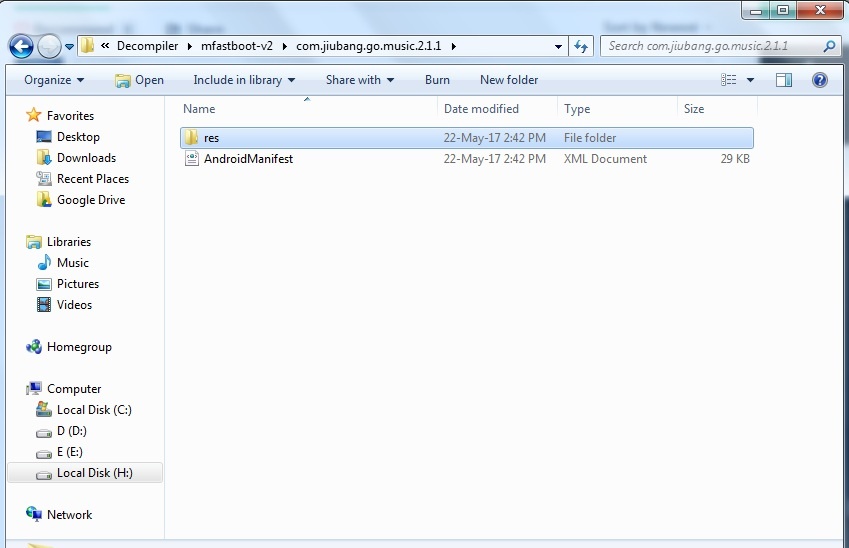The height and width of the screenshot is (548, 849).
Task: Go back with the blue Back arrow
Action: [21, 47]
